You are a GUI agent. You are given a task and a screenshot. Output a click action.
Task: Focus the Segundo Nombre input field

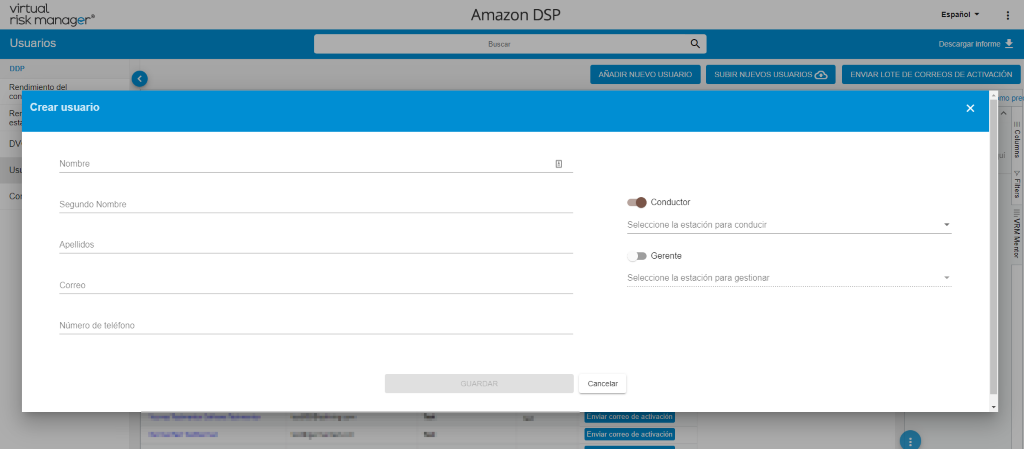pyautogui.click(x=316, y=204)
